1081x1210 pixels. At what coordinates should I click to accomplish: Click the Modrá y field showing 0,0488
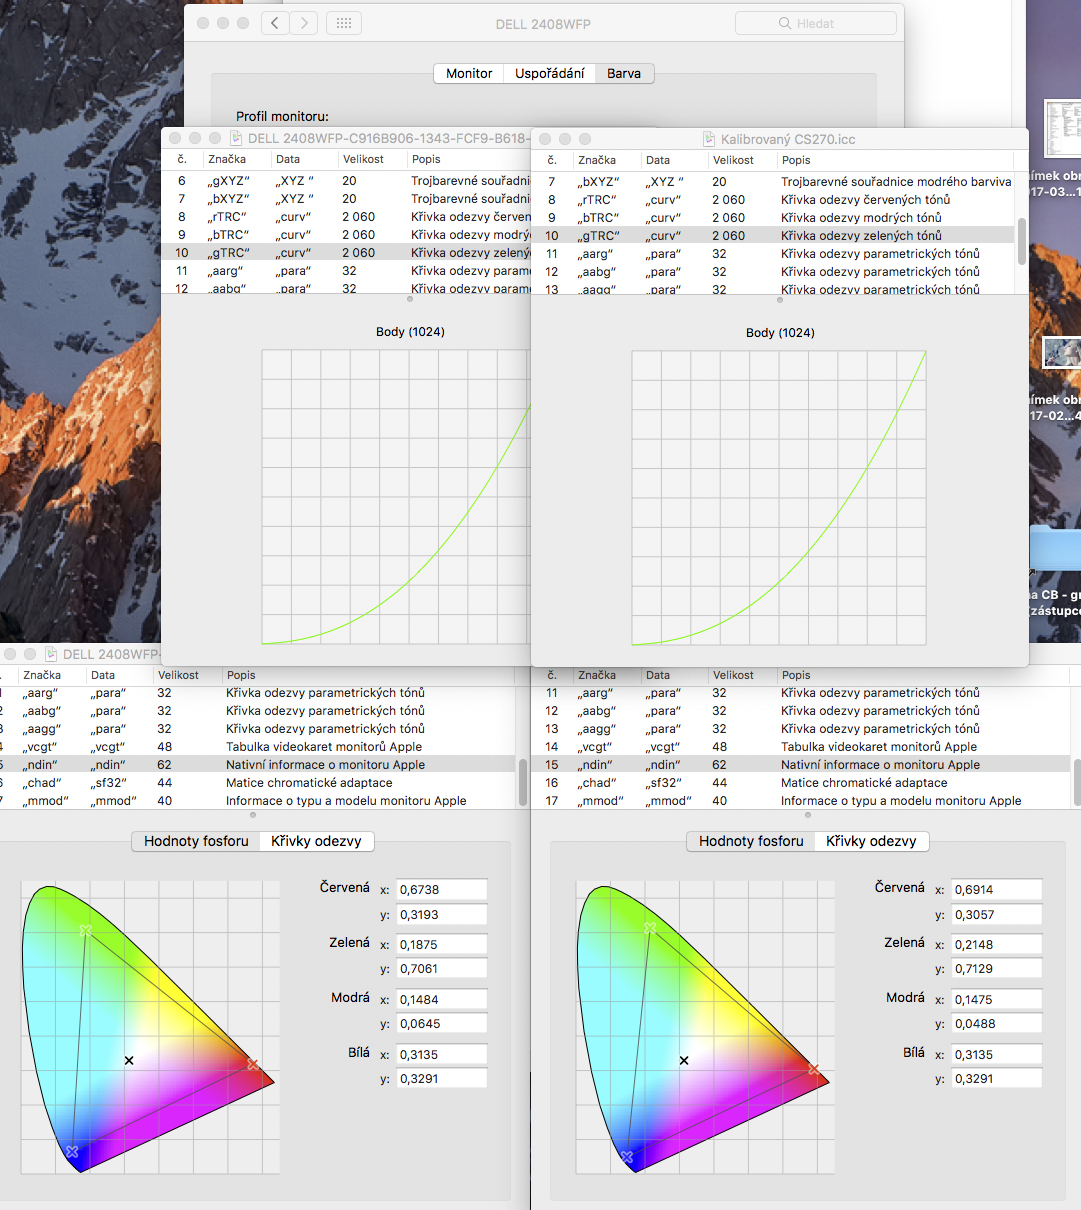996,1024
